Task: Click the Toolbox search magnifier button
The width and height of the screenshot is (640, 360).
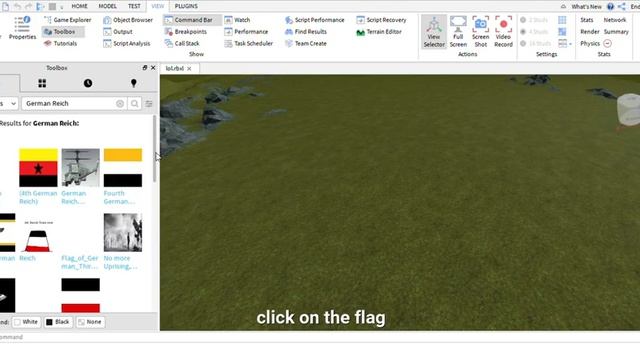Action: tap(134, 104)
